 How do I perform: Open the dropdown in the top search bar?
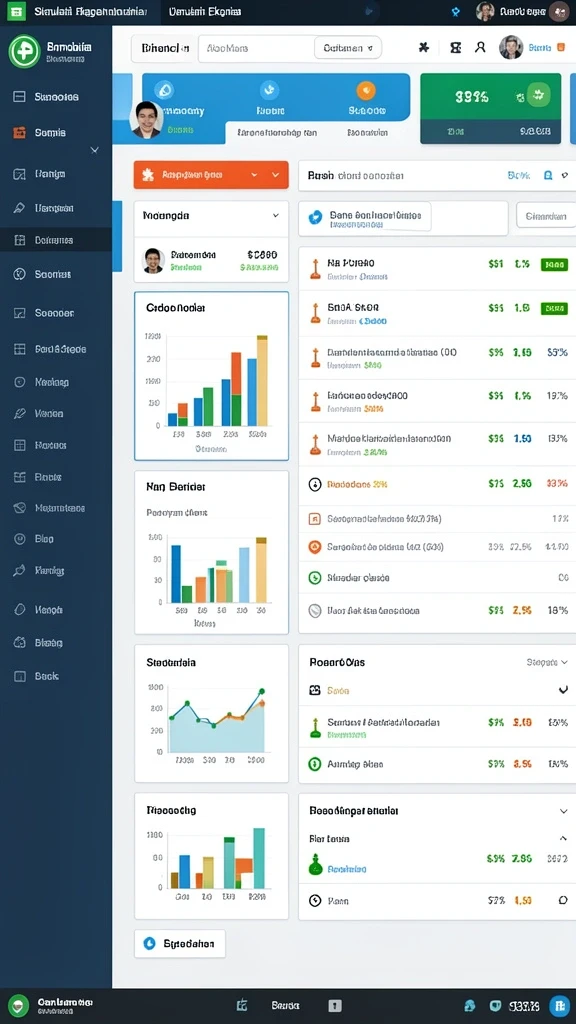point(348,48)
